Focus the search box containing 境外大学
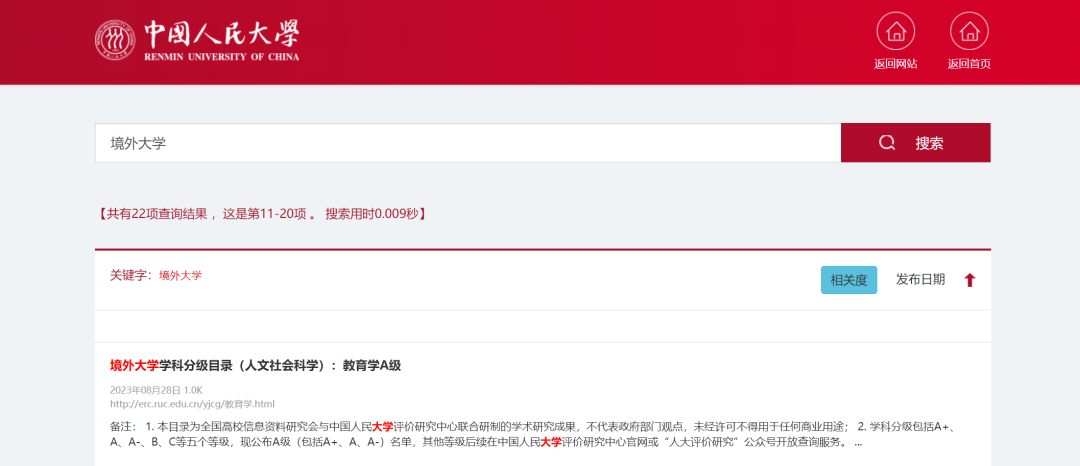The height and width of the screenshot is (466, 1080). coord(468,143)
